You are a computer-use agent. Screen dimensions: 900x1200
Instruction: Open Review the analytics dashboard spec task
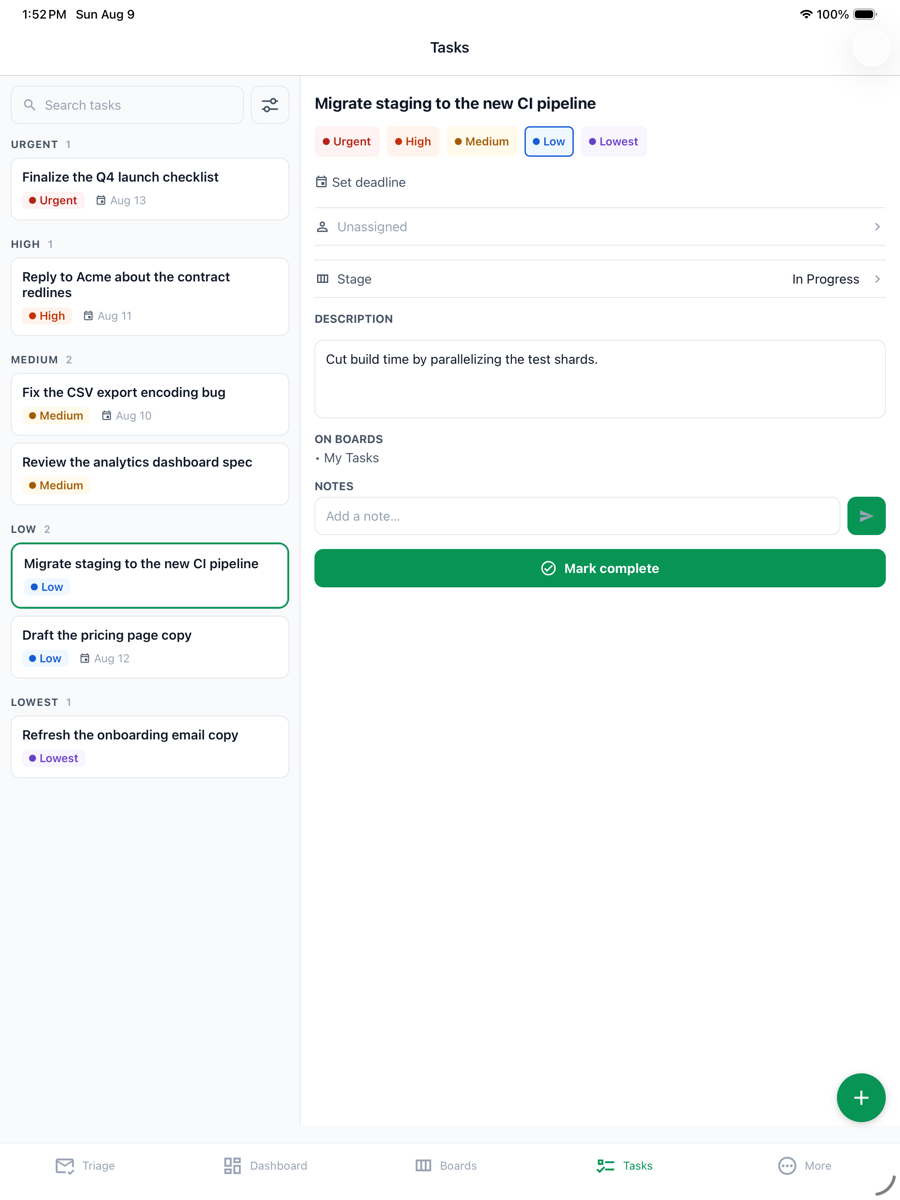pos(150,474)
